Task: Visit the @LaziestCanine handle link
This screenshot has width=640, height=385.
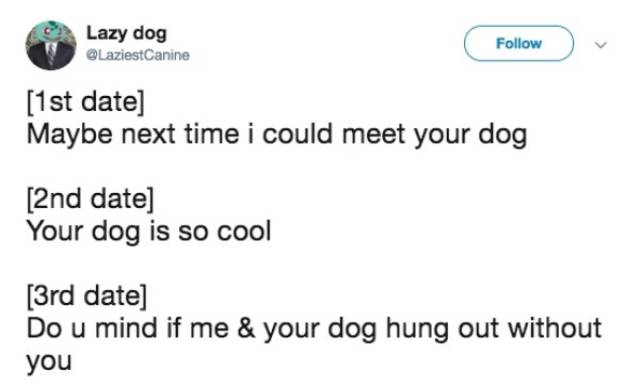Action: click(138, 55)
